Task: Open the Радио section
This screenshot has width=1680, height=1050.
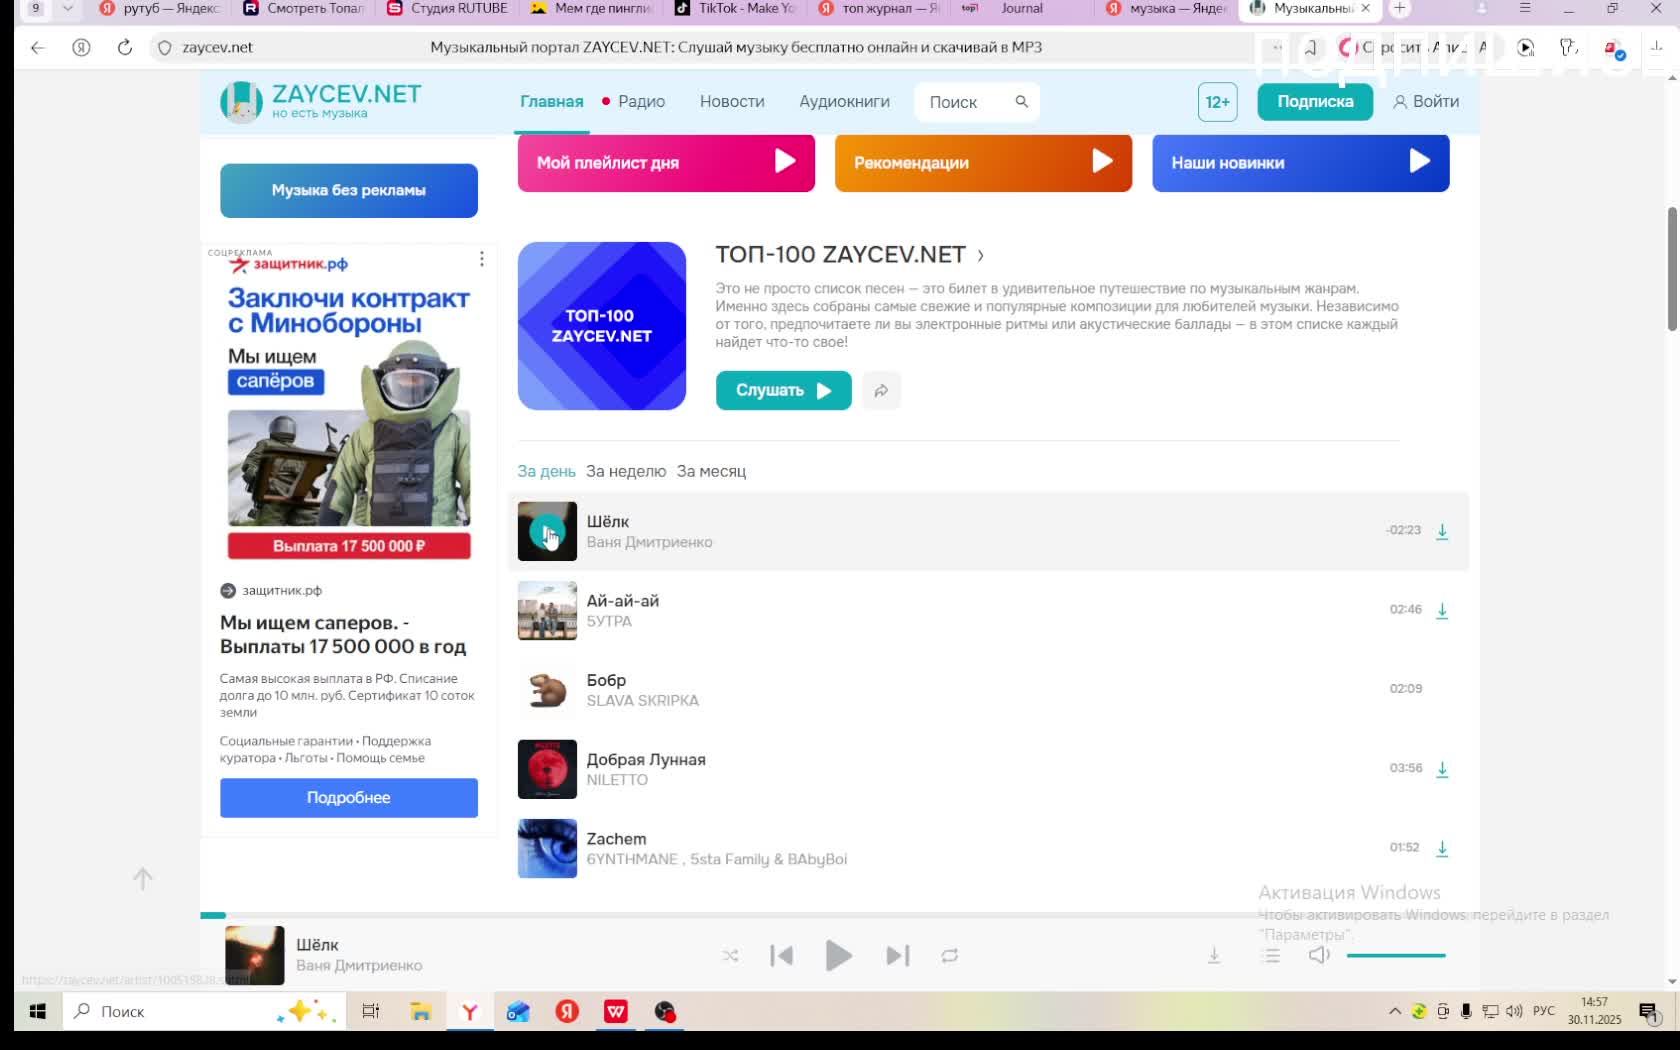Action: point(641,102)
